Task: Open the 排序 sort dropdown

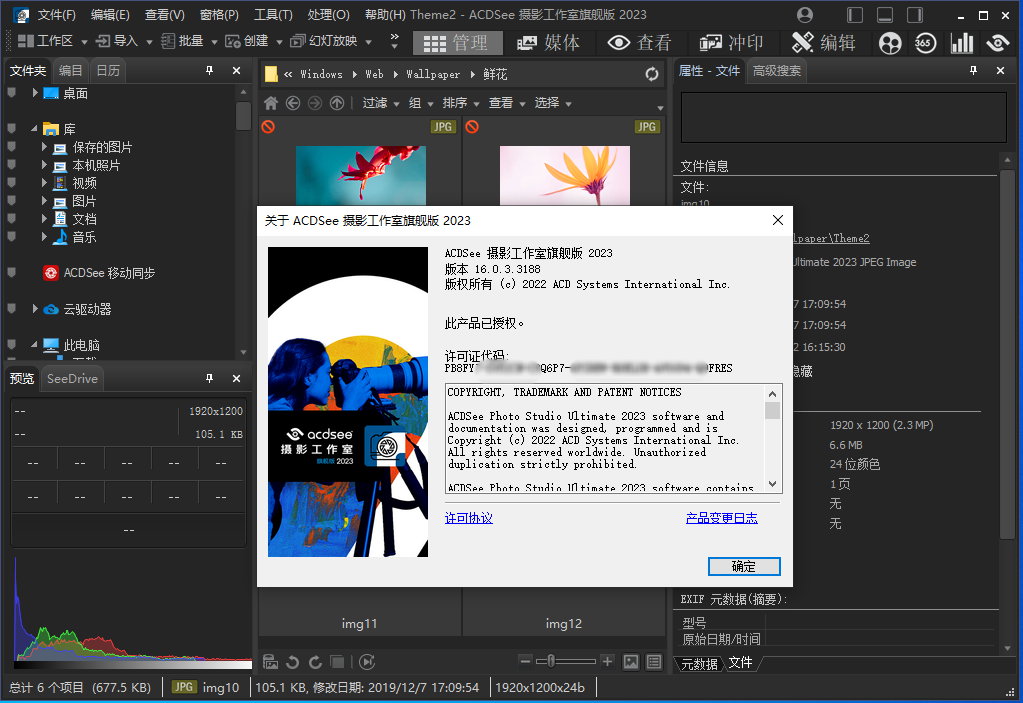Action: click(461, 103)
